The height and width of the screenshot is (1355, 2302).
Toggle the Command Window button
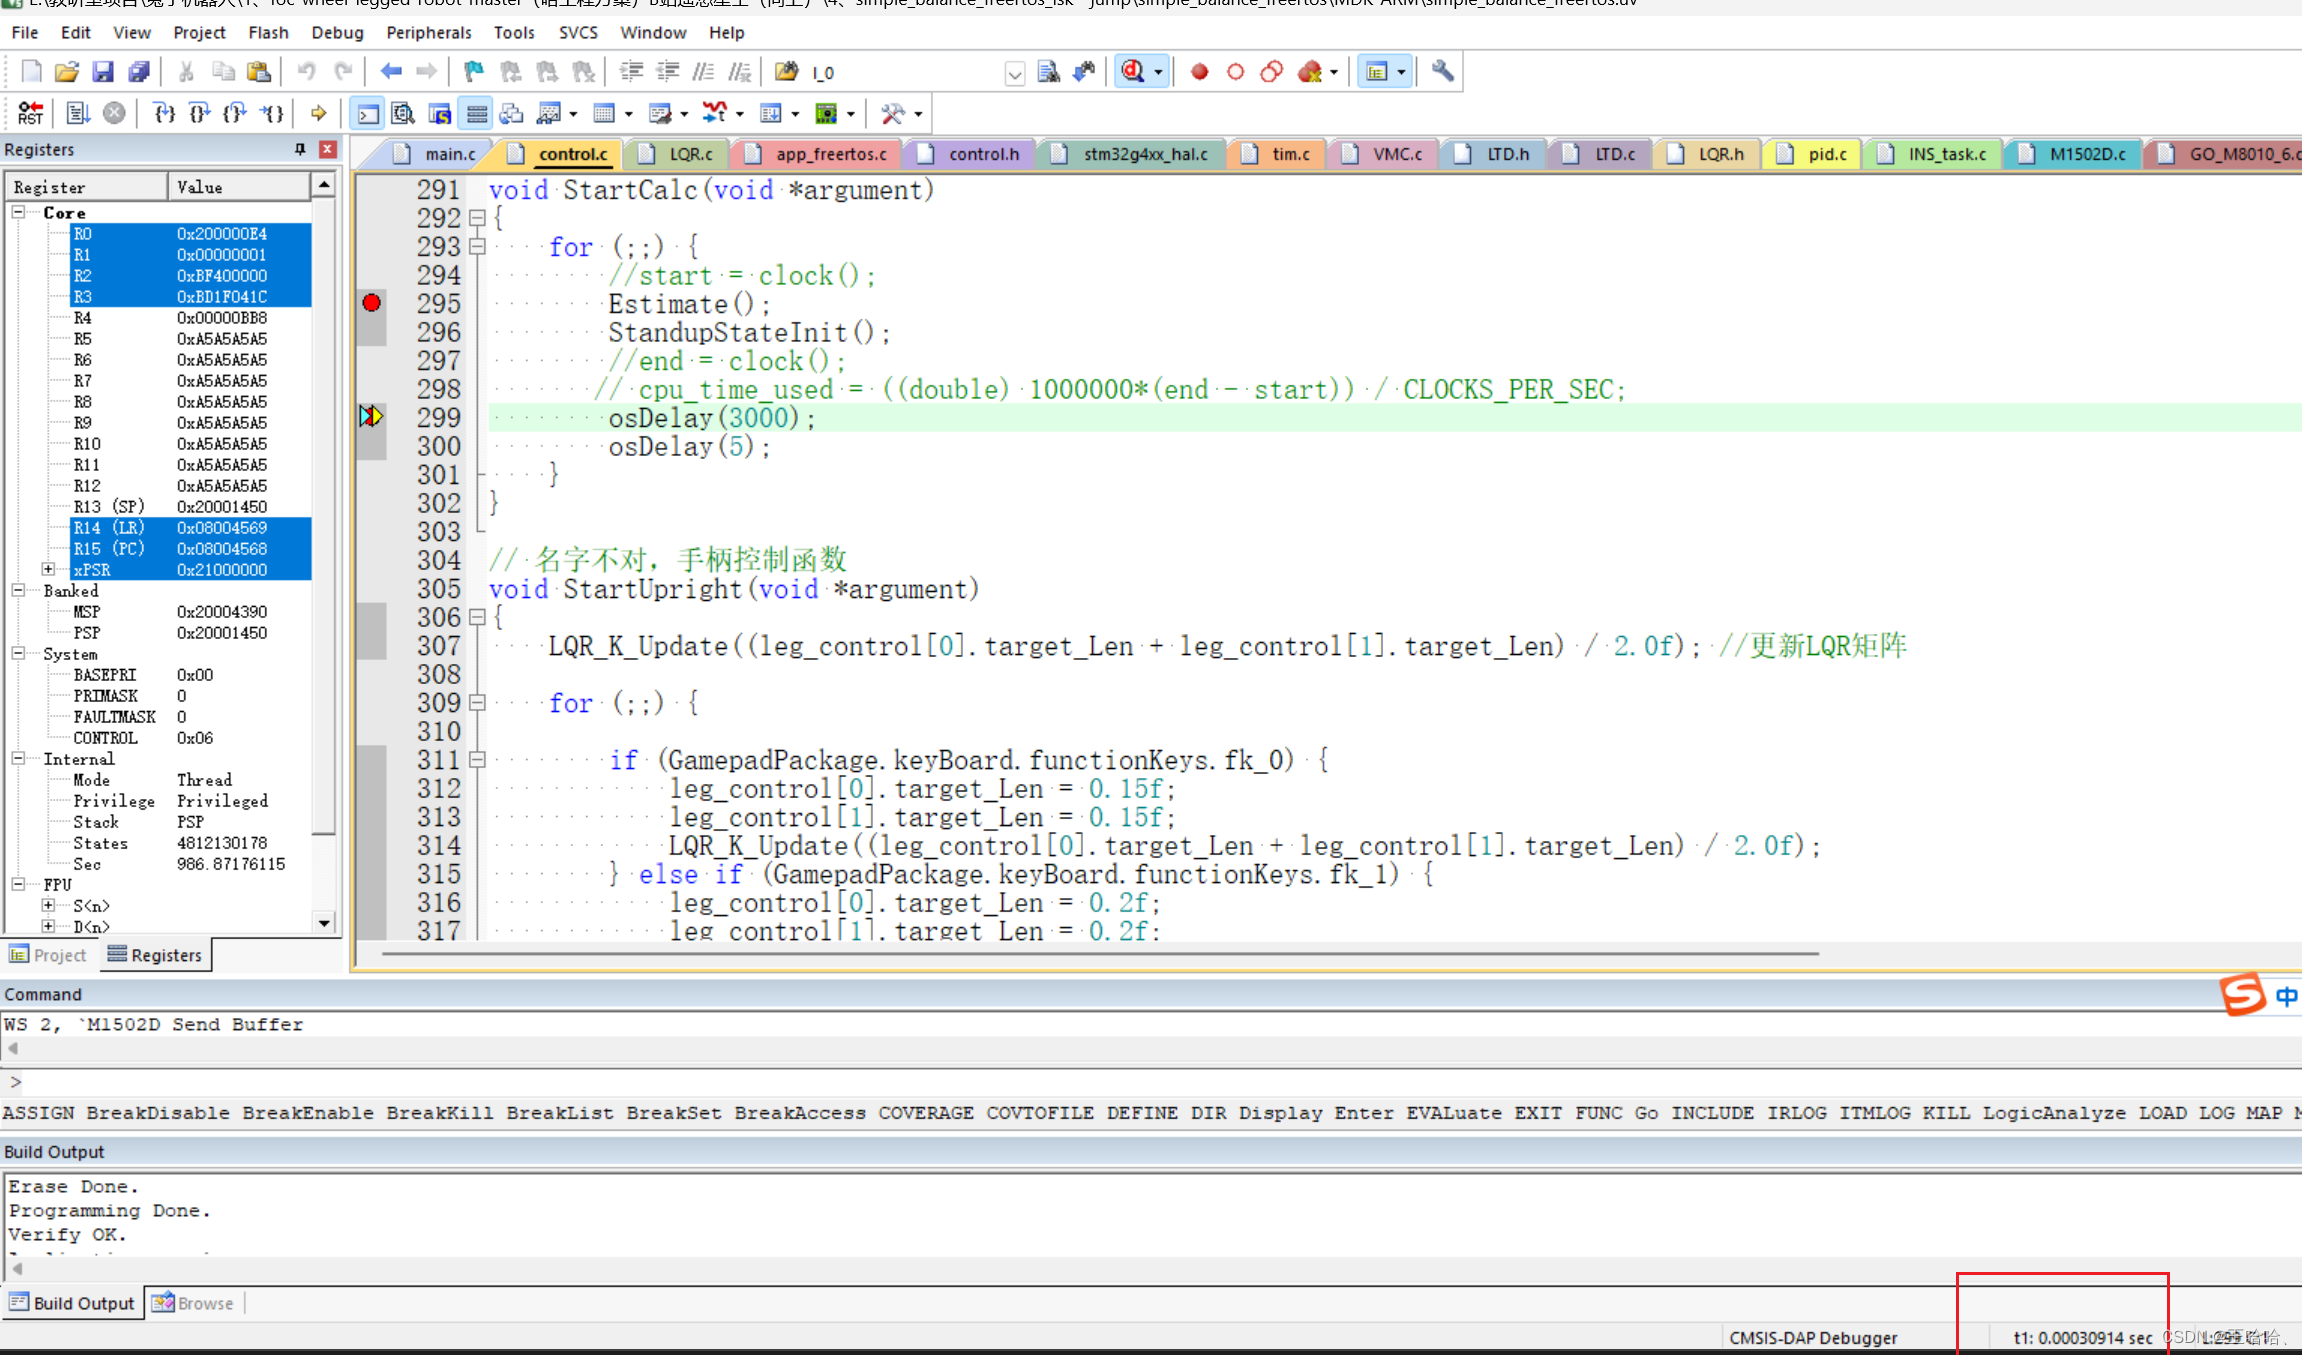368,113
